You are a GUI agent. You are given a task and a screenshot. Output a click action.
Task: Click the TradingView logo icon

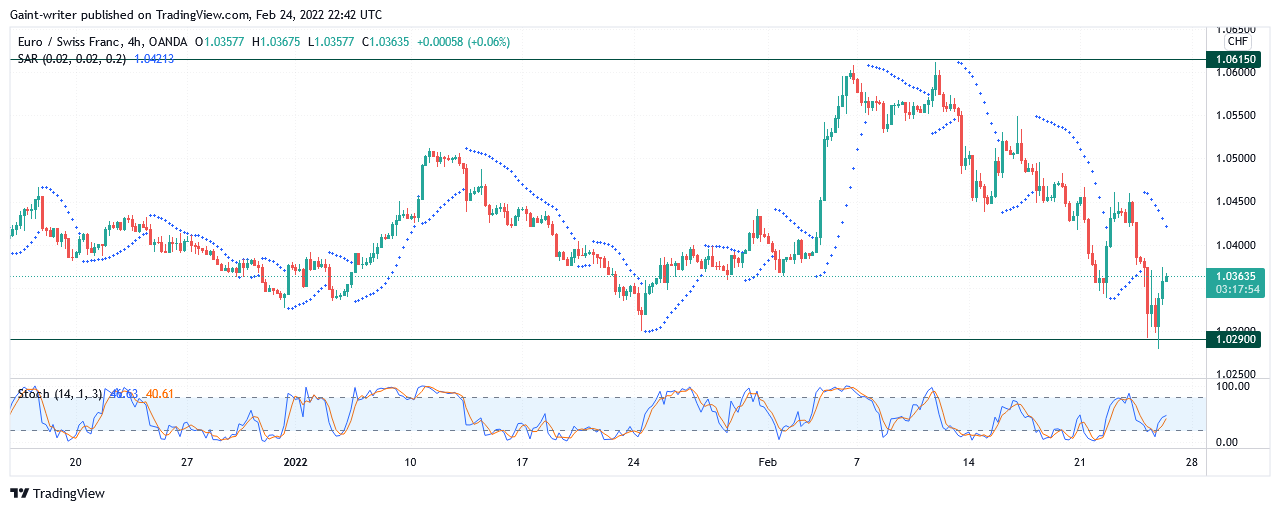pos(20,493)
